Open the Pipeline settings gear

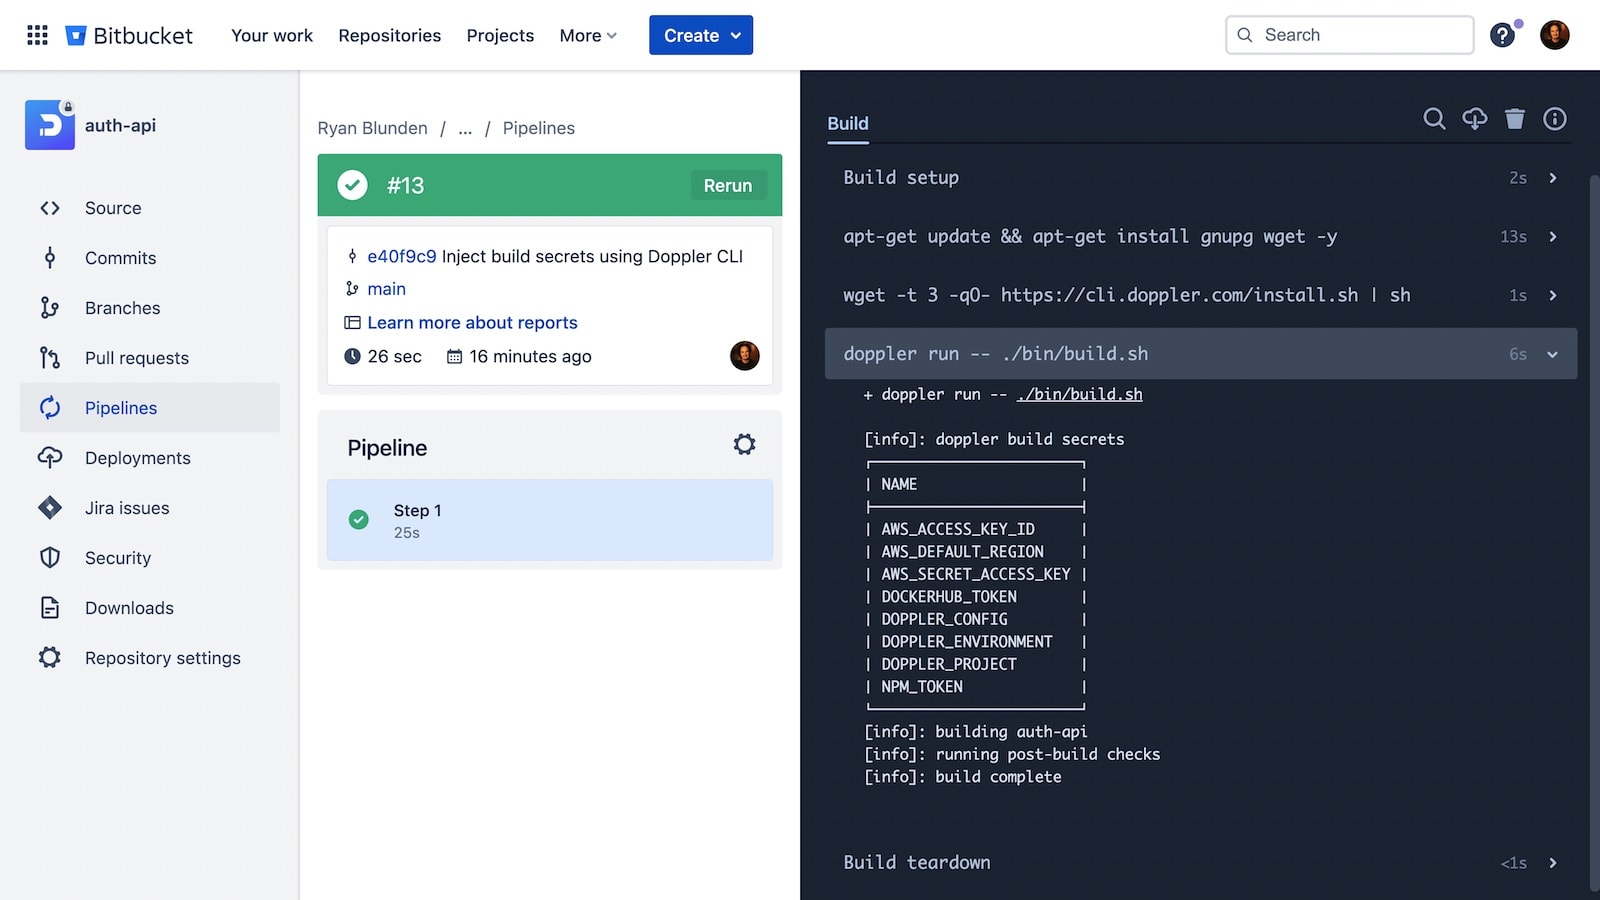[x=744, y=444]
